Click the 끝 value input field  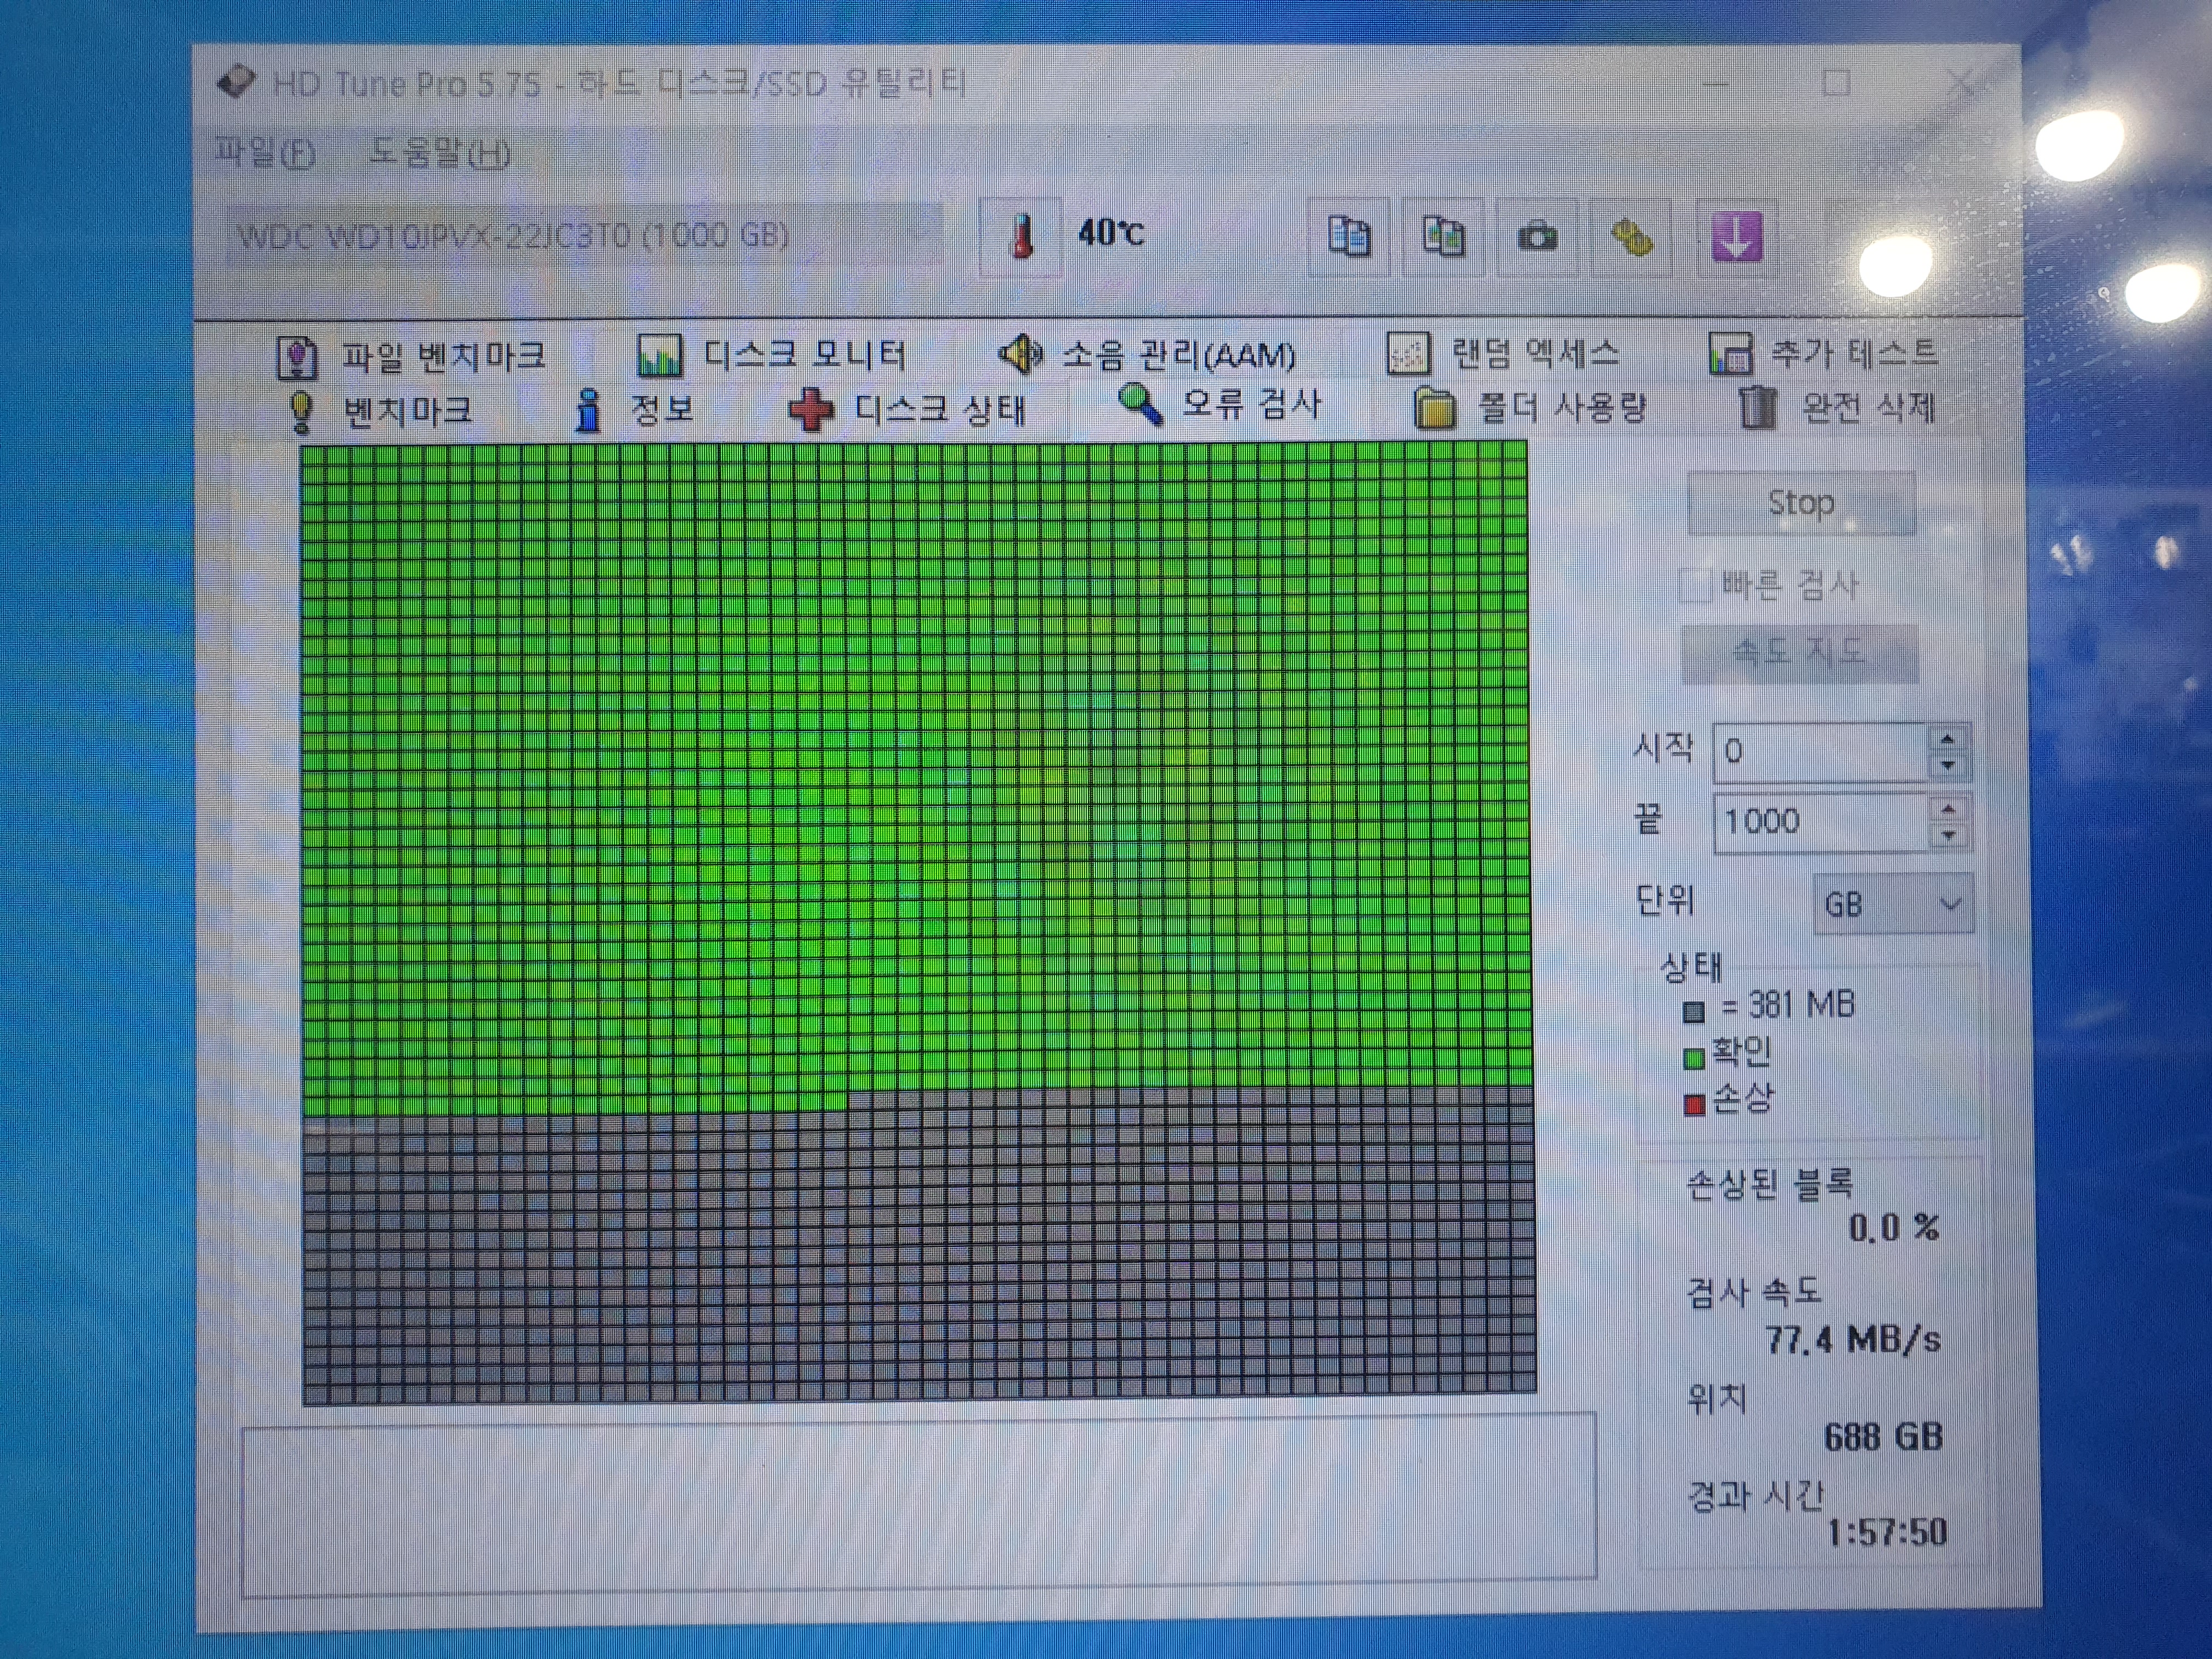coord(1820,822)
